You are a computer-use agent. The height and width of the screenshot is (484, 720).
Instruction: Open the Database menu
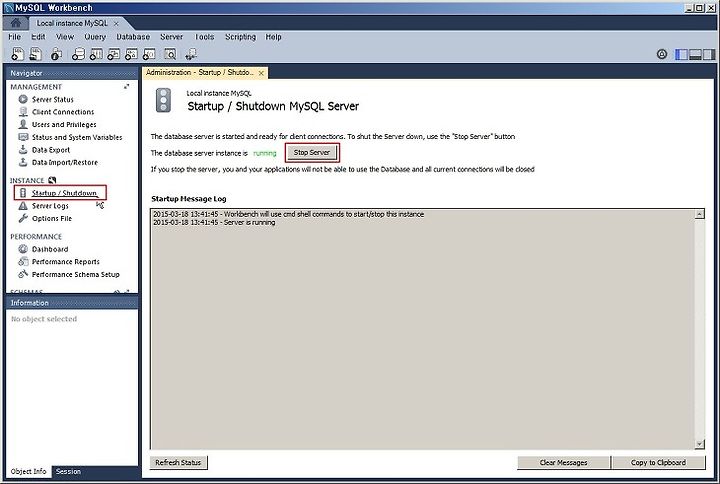[x=133, y=37]
